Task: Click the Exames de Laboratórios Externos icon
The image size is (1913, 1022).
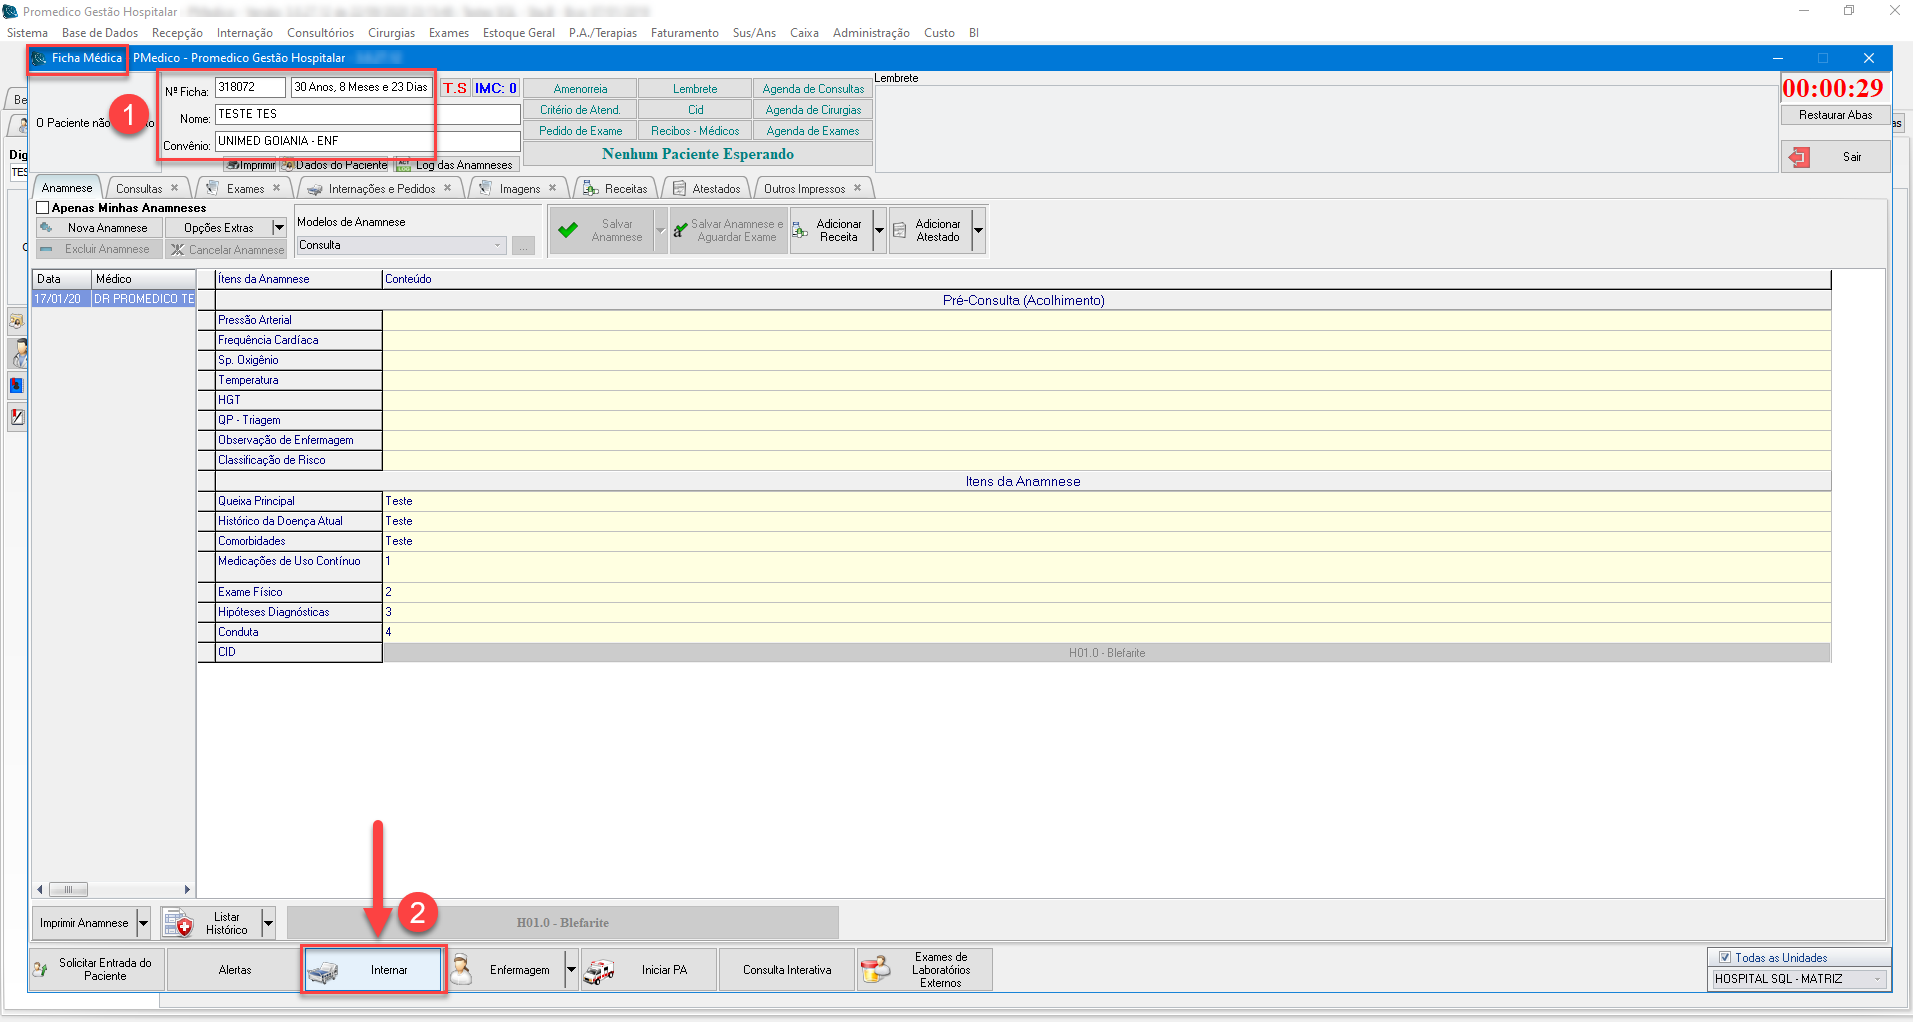Action: [875, 970]
